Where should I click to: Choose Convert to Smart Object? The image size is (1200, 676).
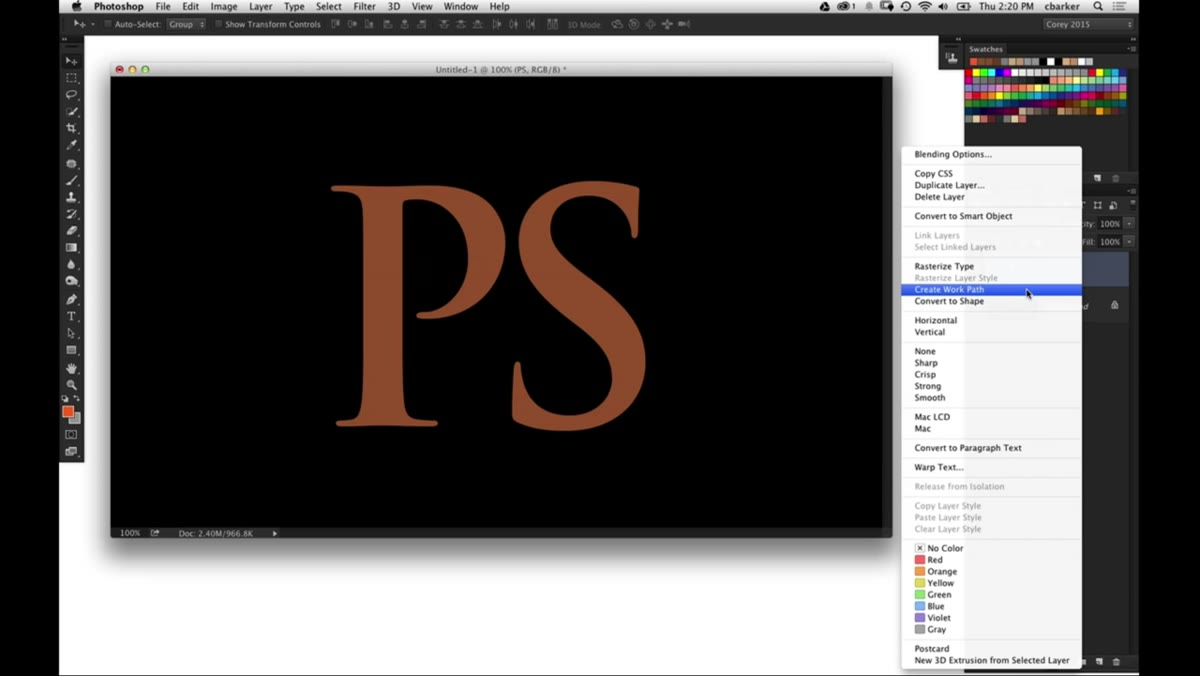(991, 216)
